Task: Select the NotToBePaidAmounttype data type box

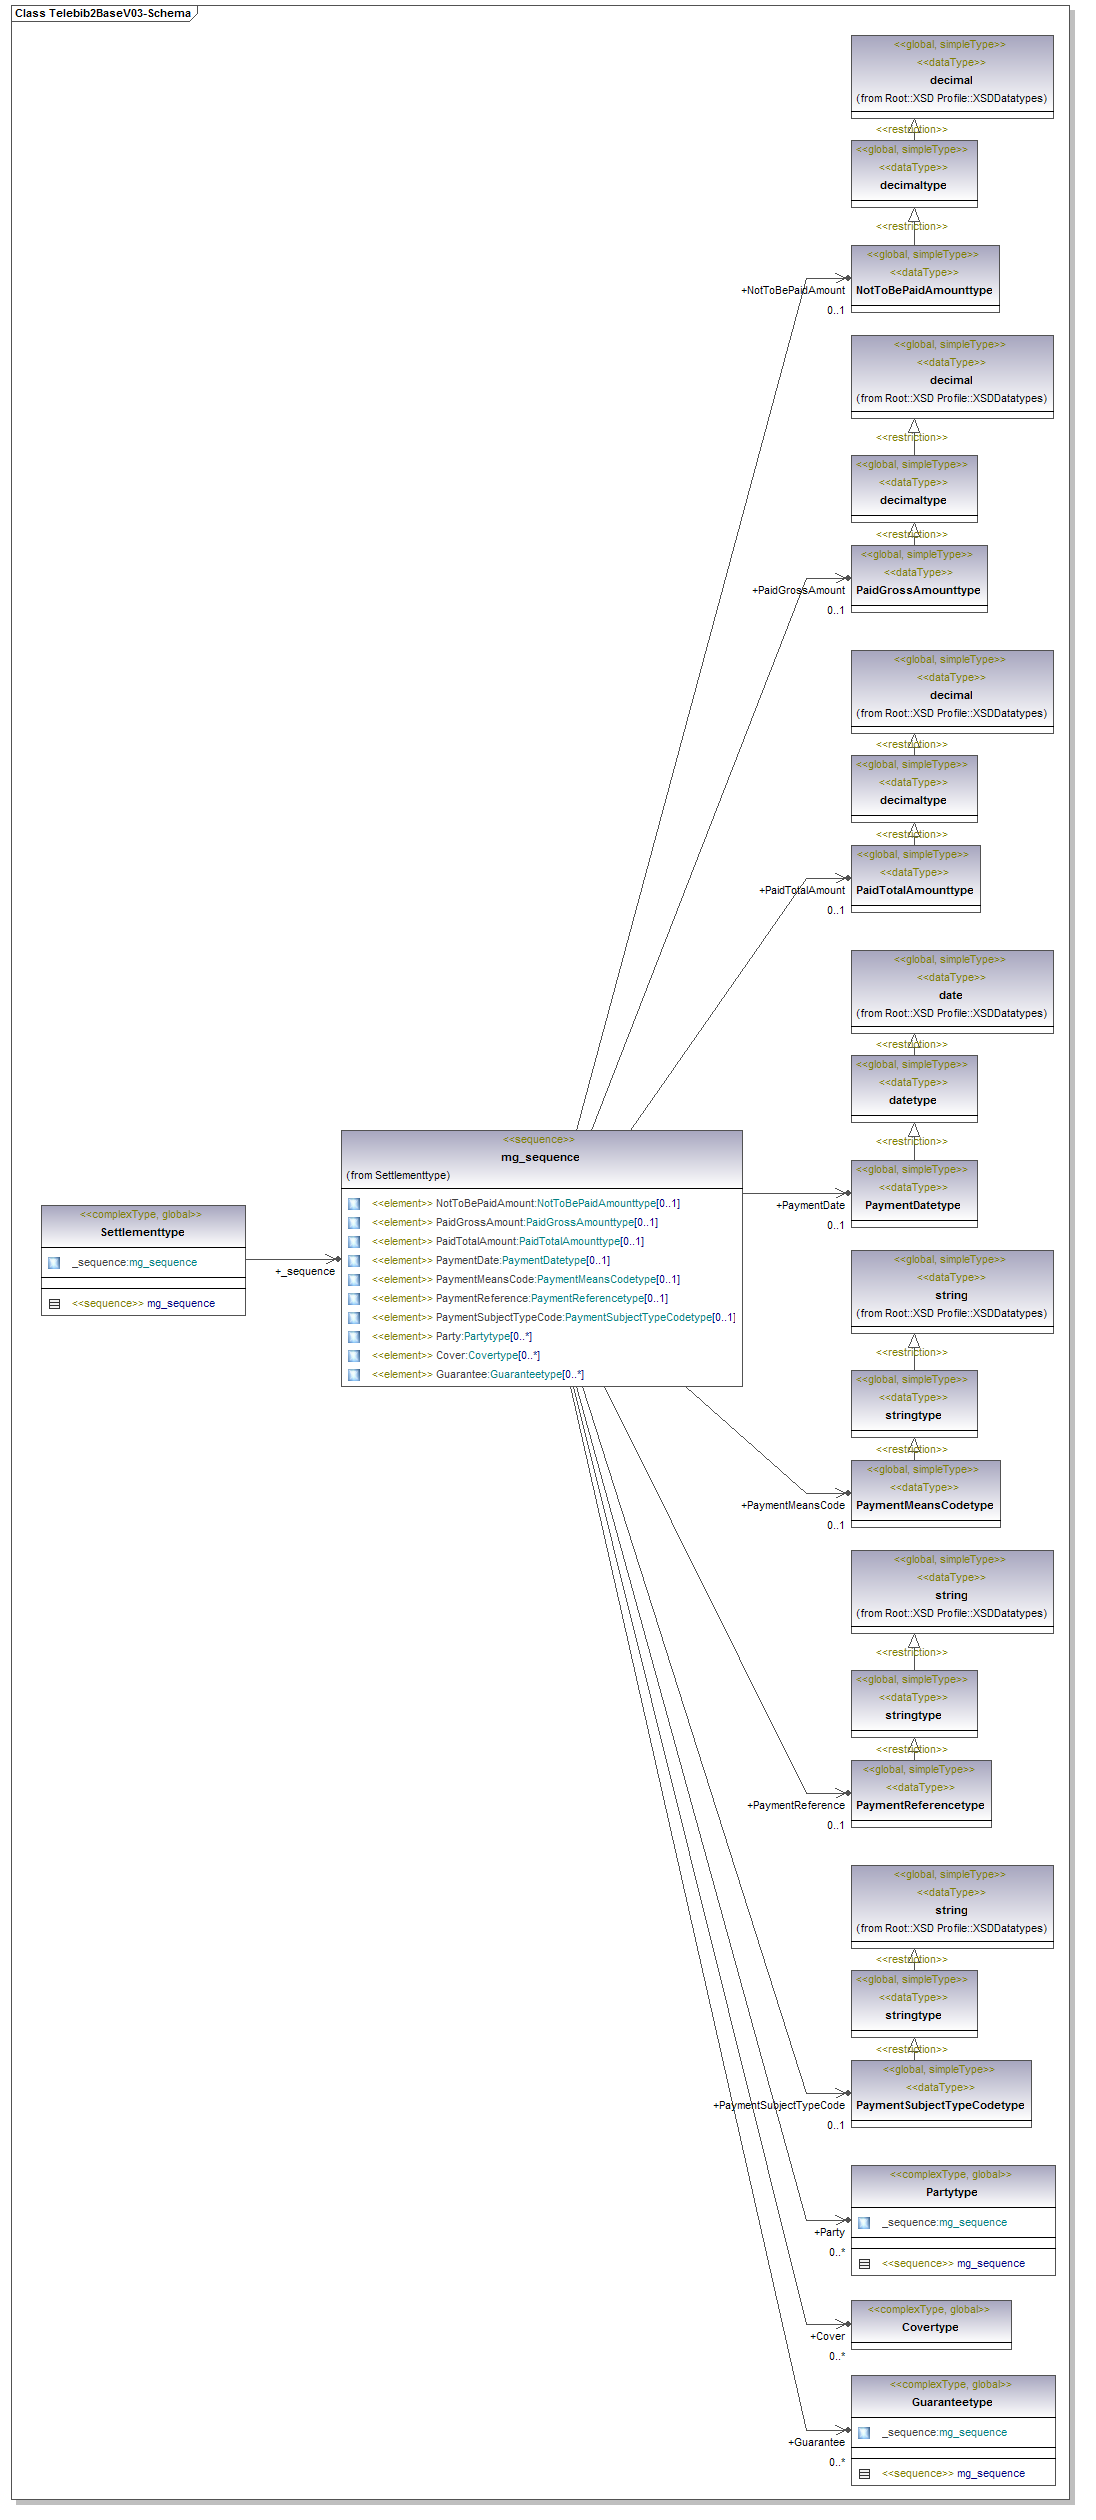Action: pyautogui.click(x=924, y=290)
